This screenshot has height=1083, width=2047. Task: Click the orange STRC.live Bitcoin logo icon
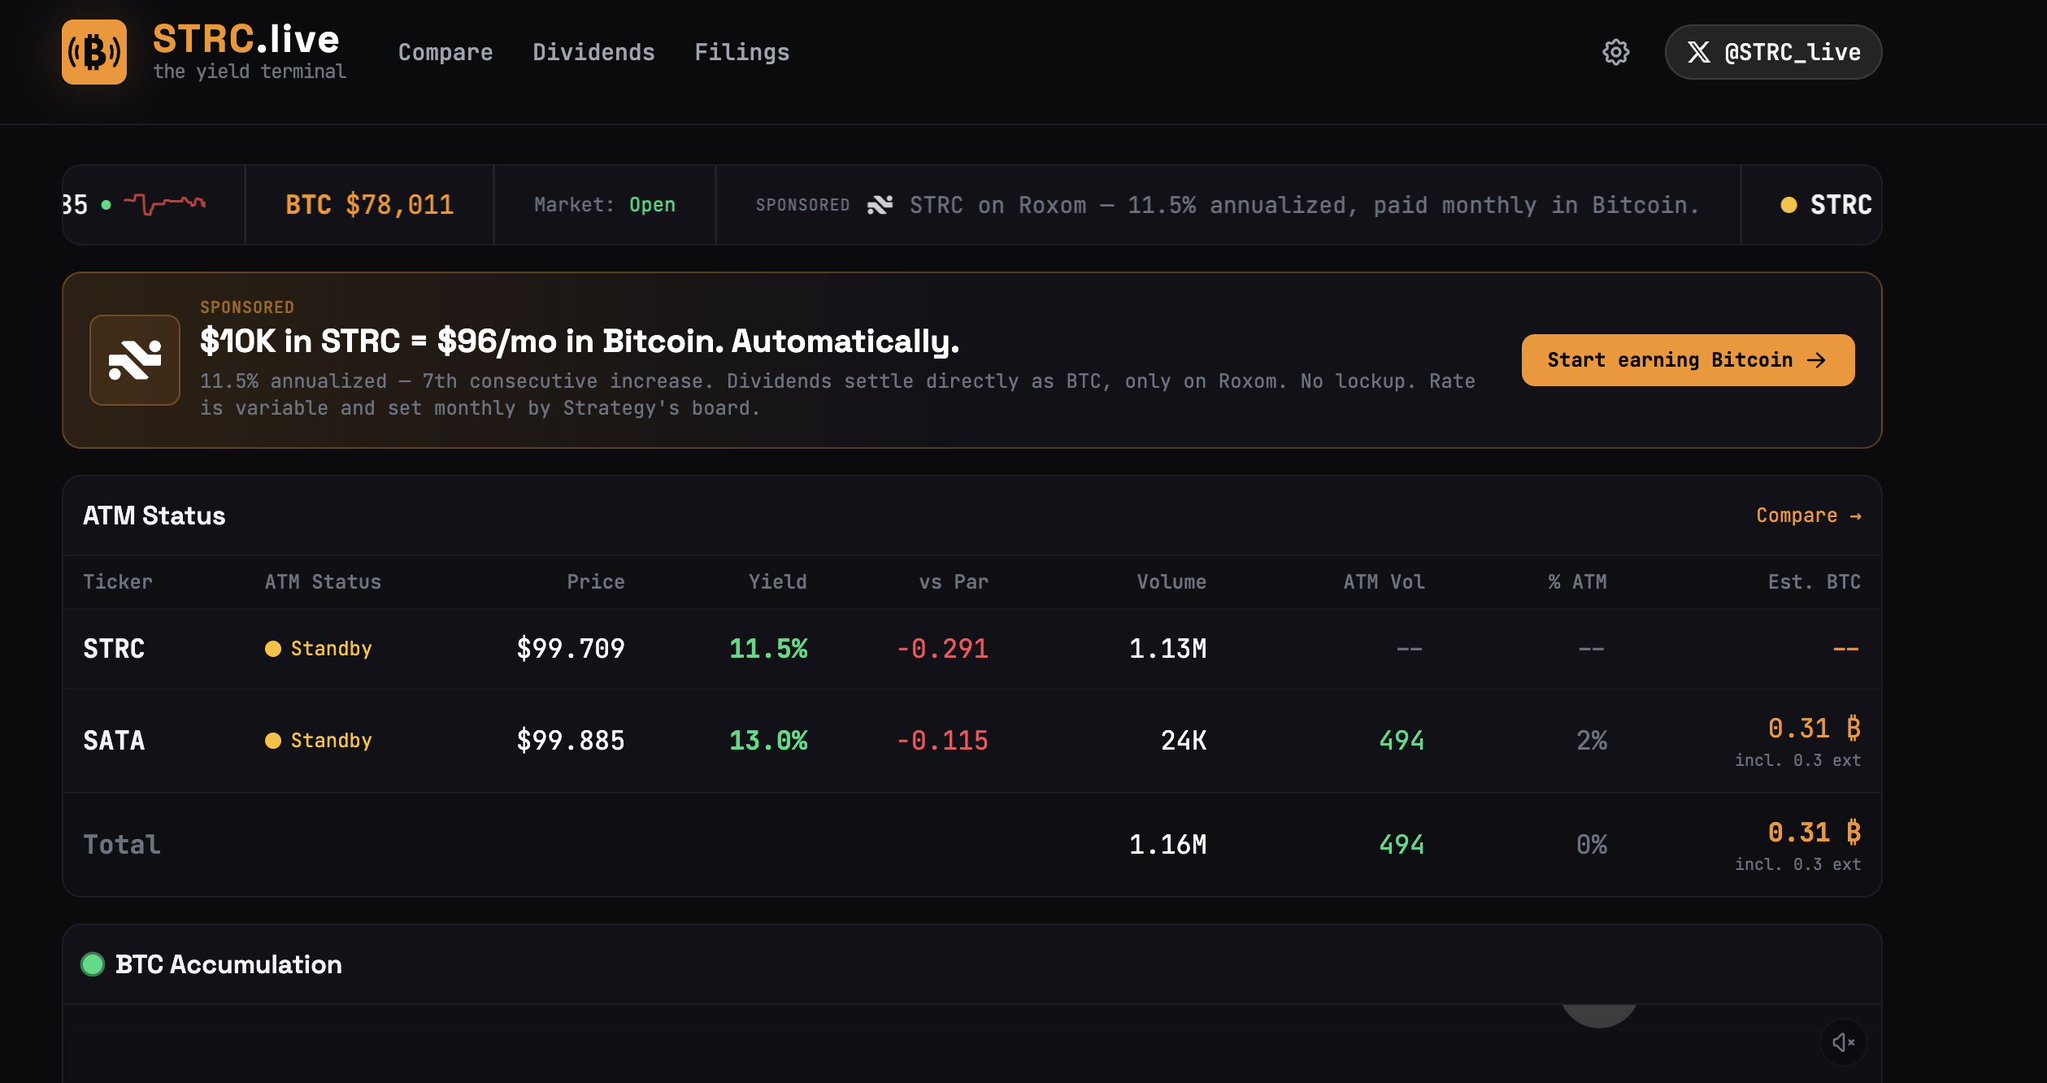tap(94, 52)
